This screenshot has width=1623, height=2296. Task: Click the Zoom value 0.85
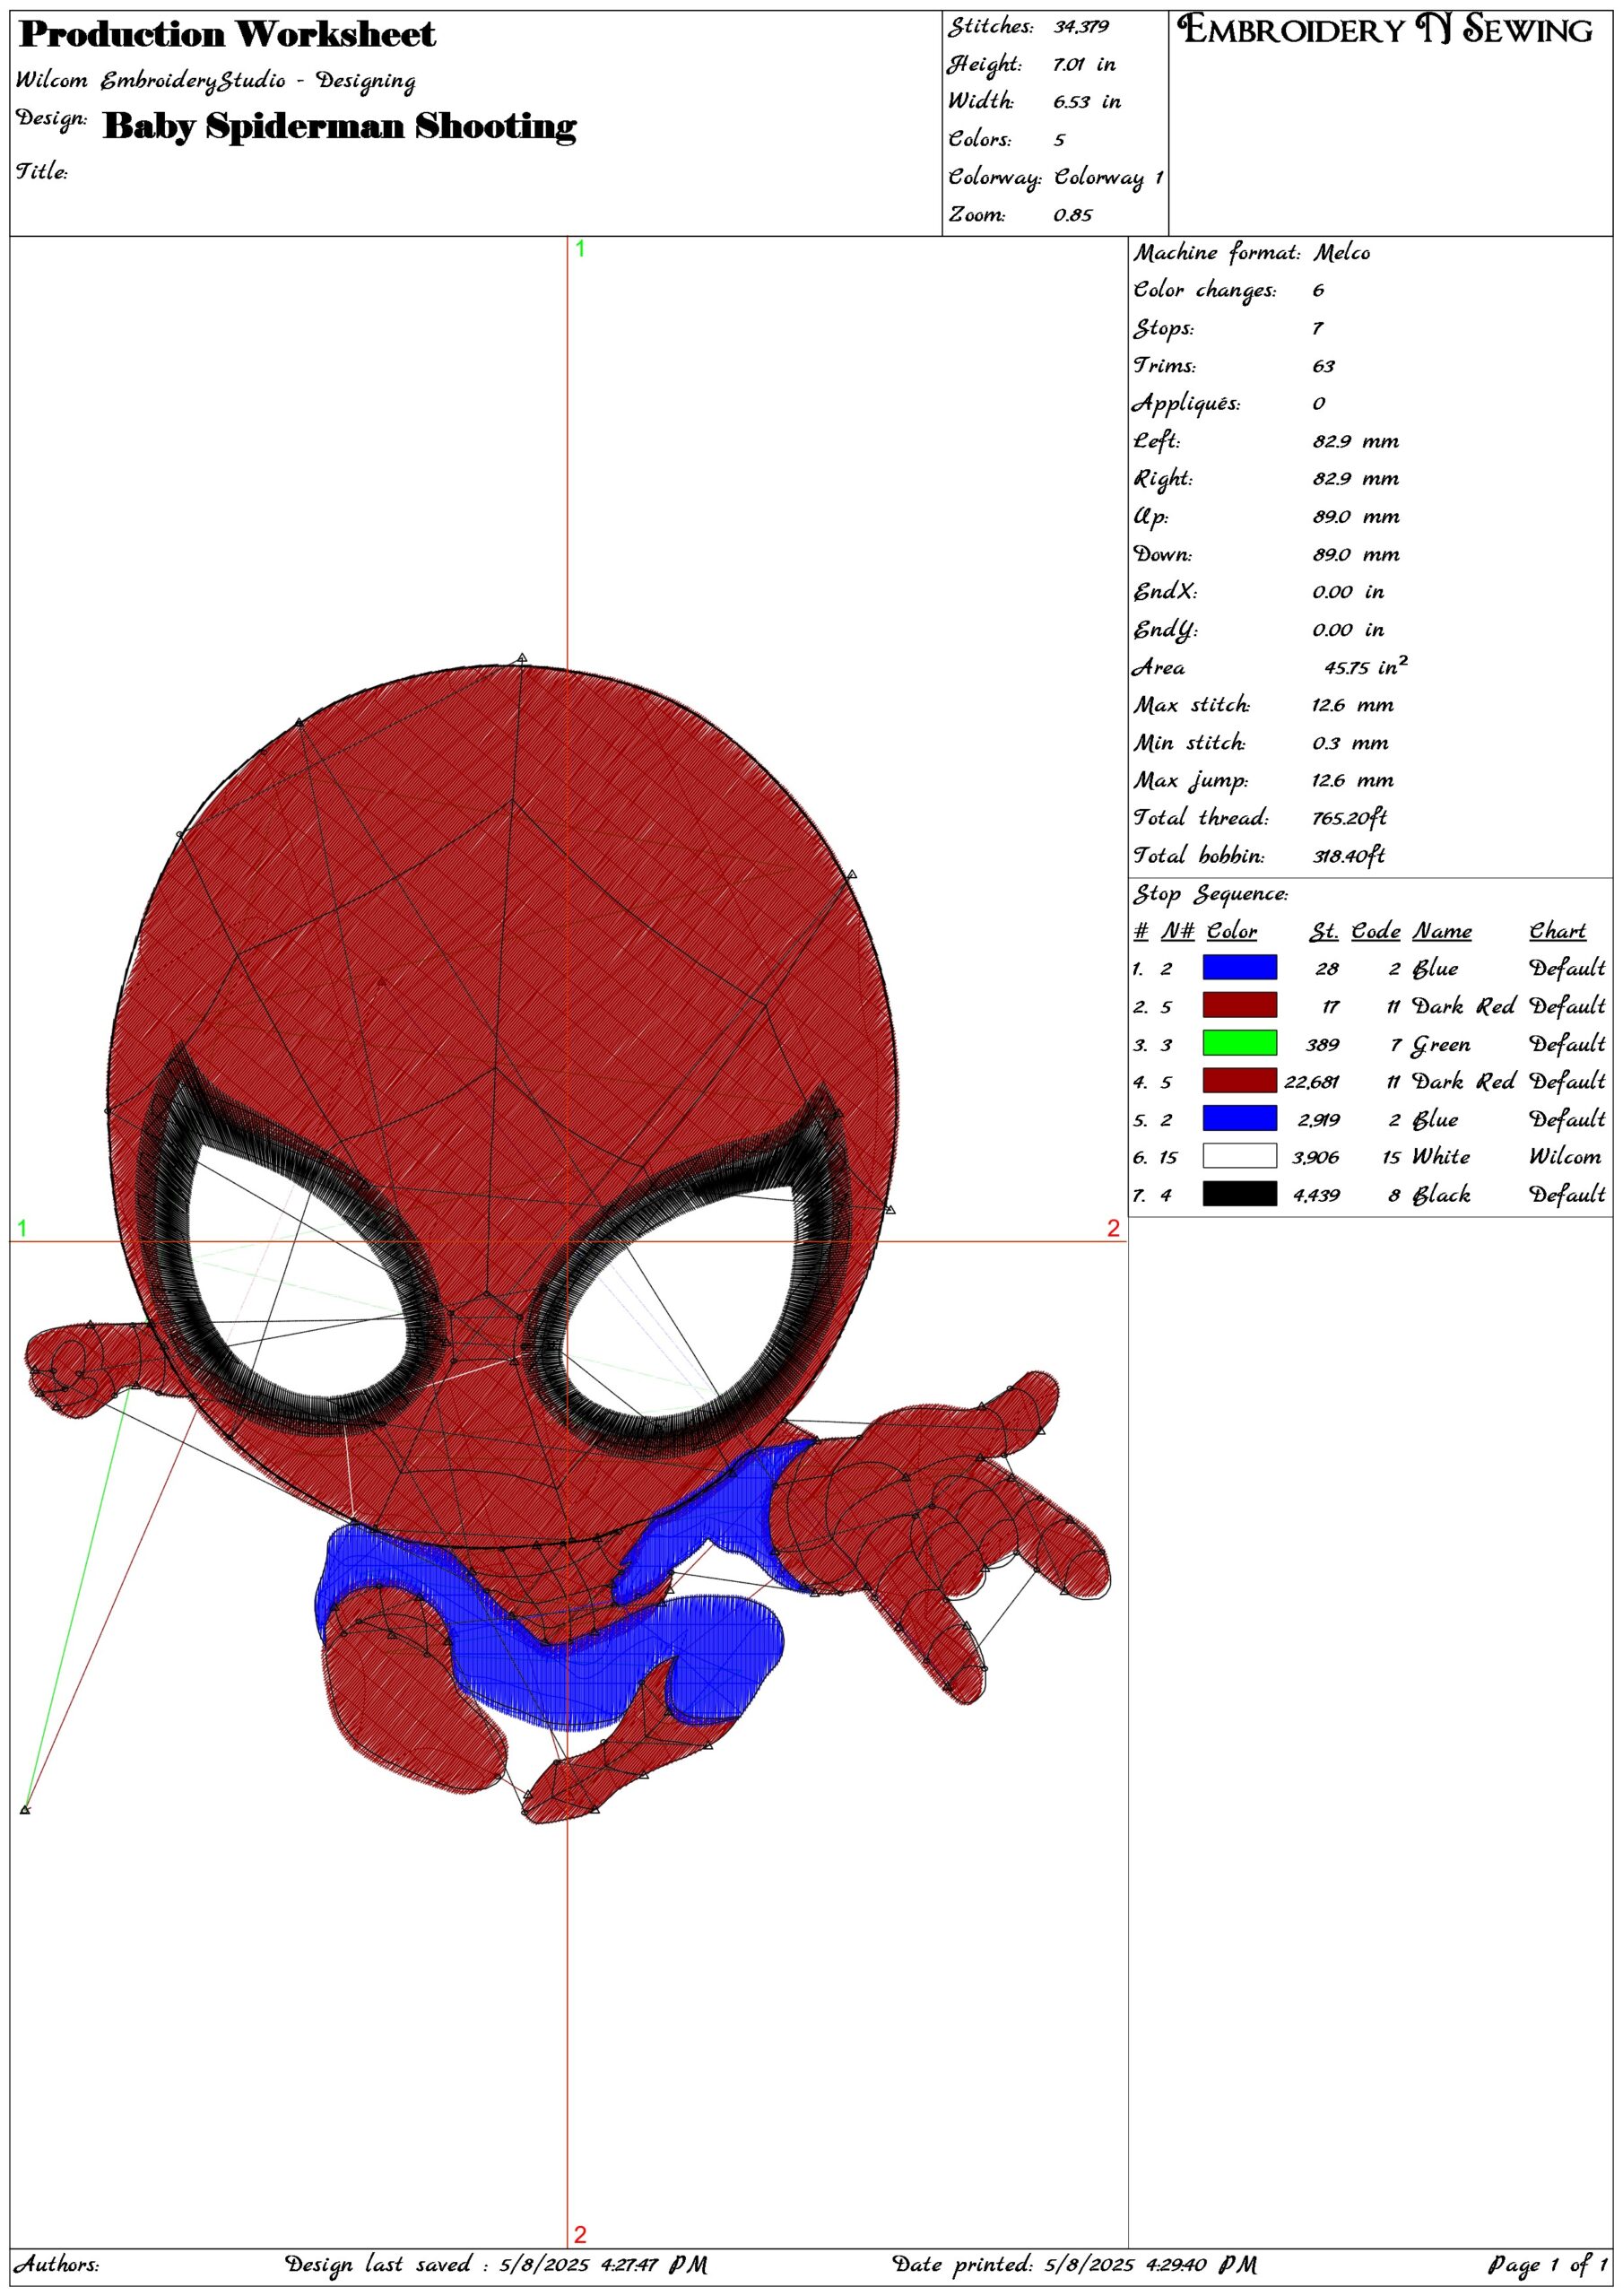[1072, 215]
